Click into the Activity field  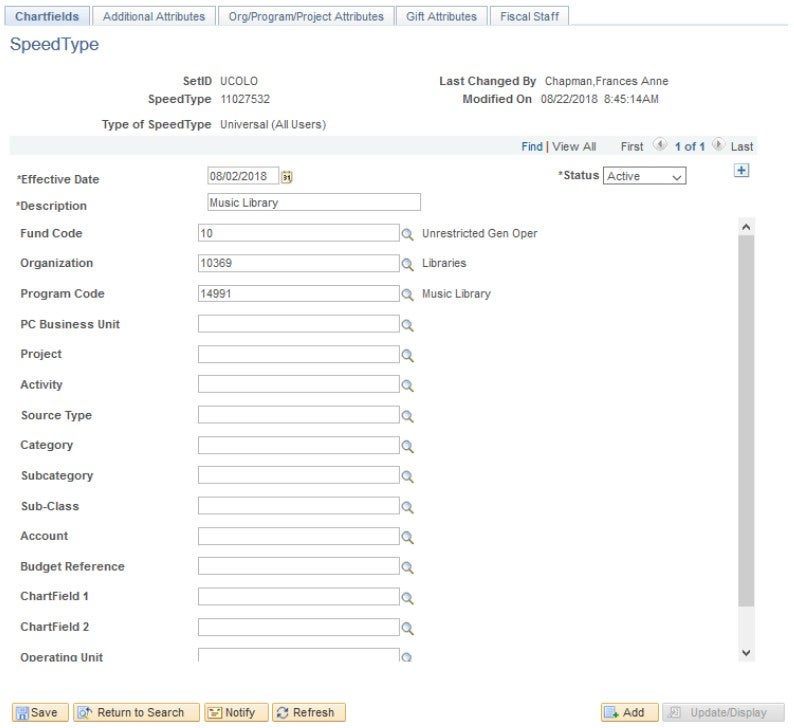299,384
